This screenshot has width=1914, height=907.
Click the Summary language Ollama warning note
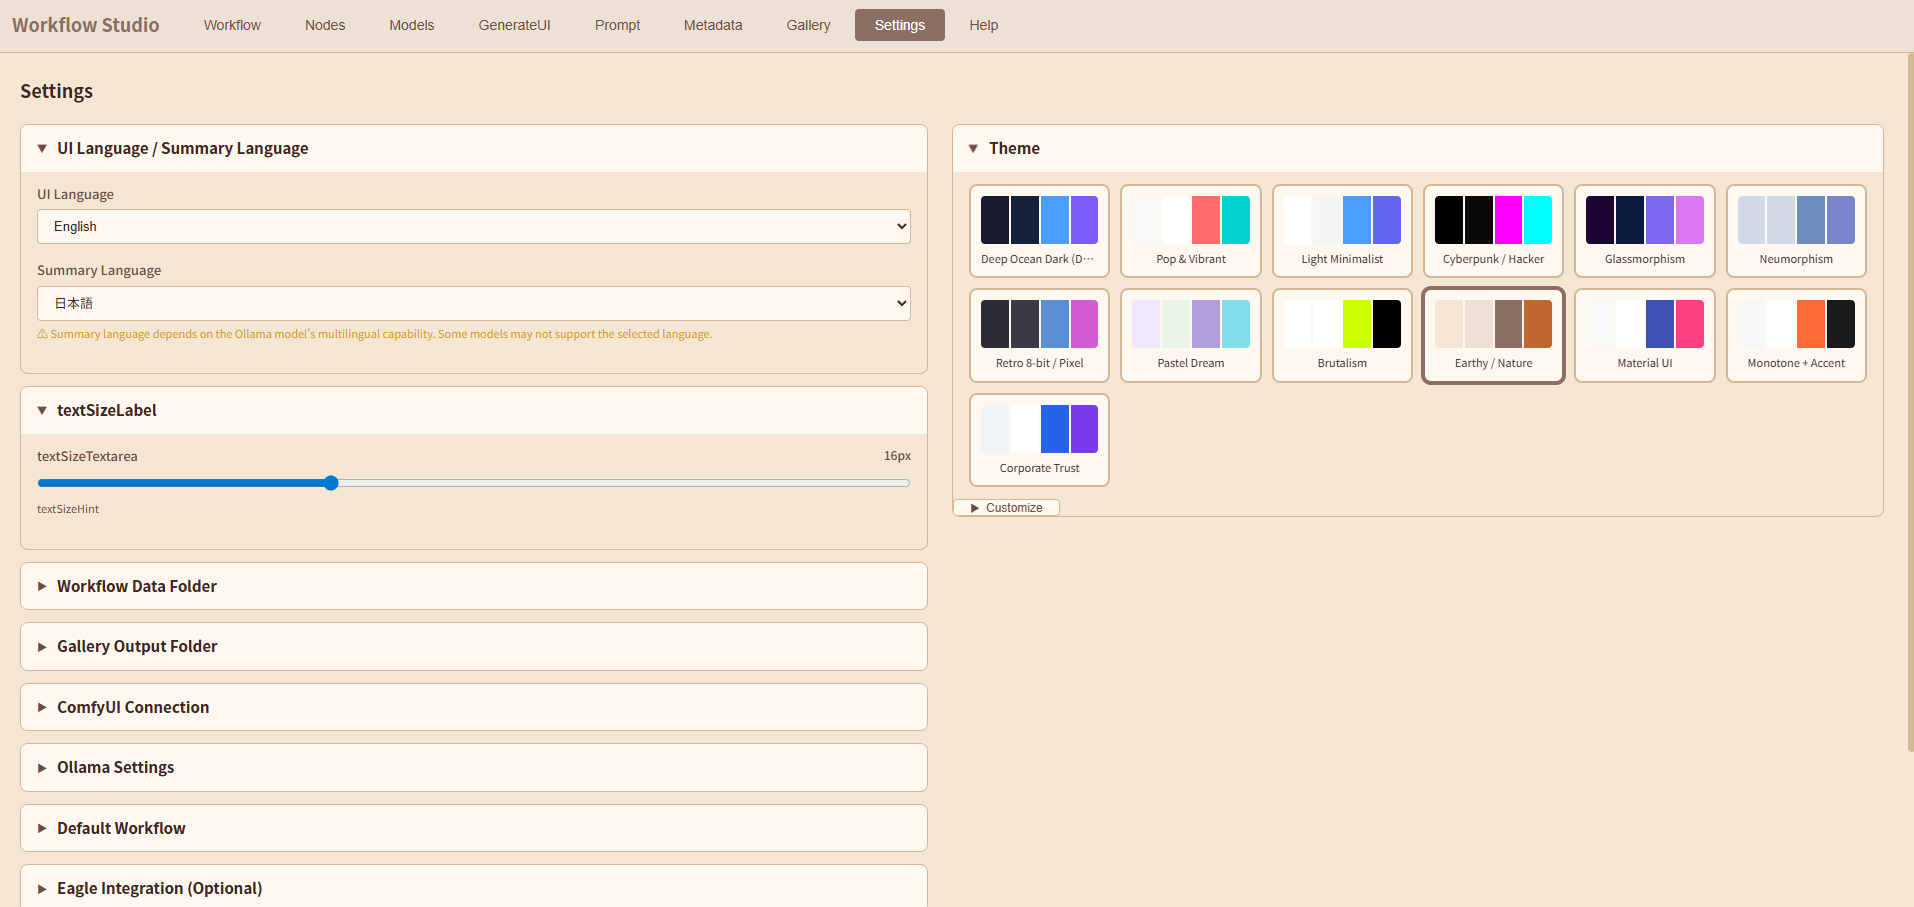(x=375, y=334)
